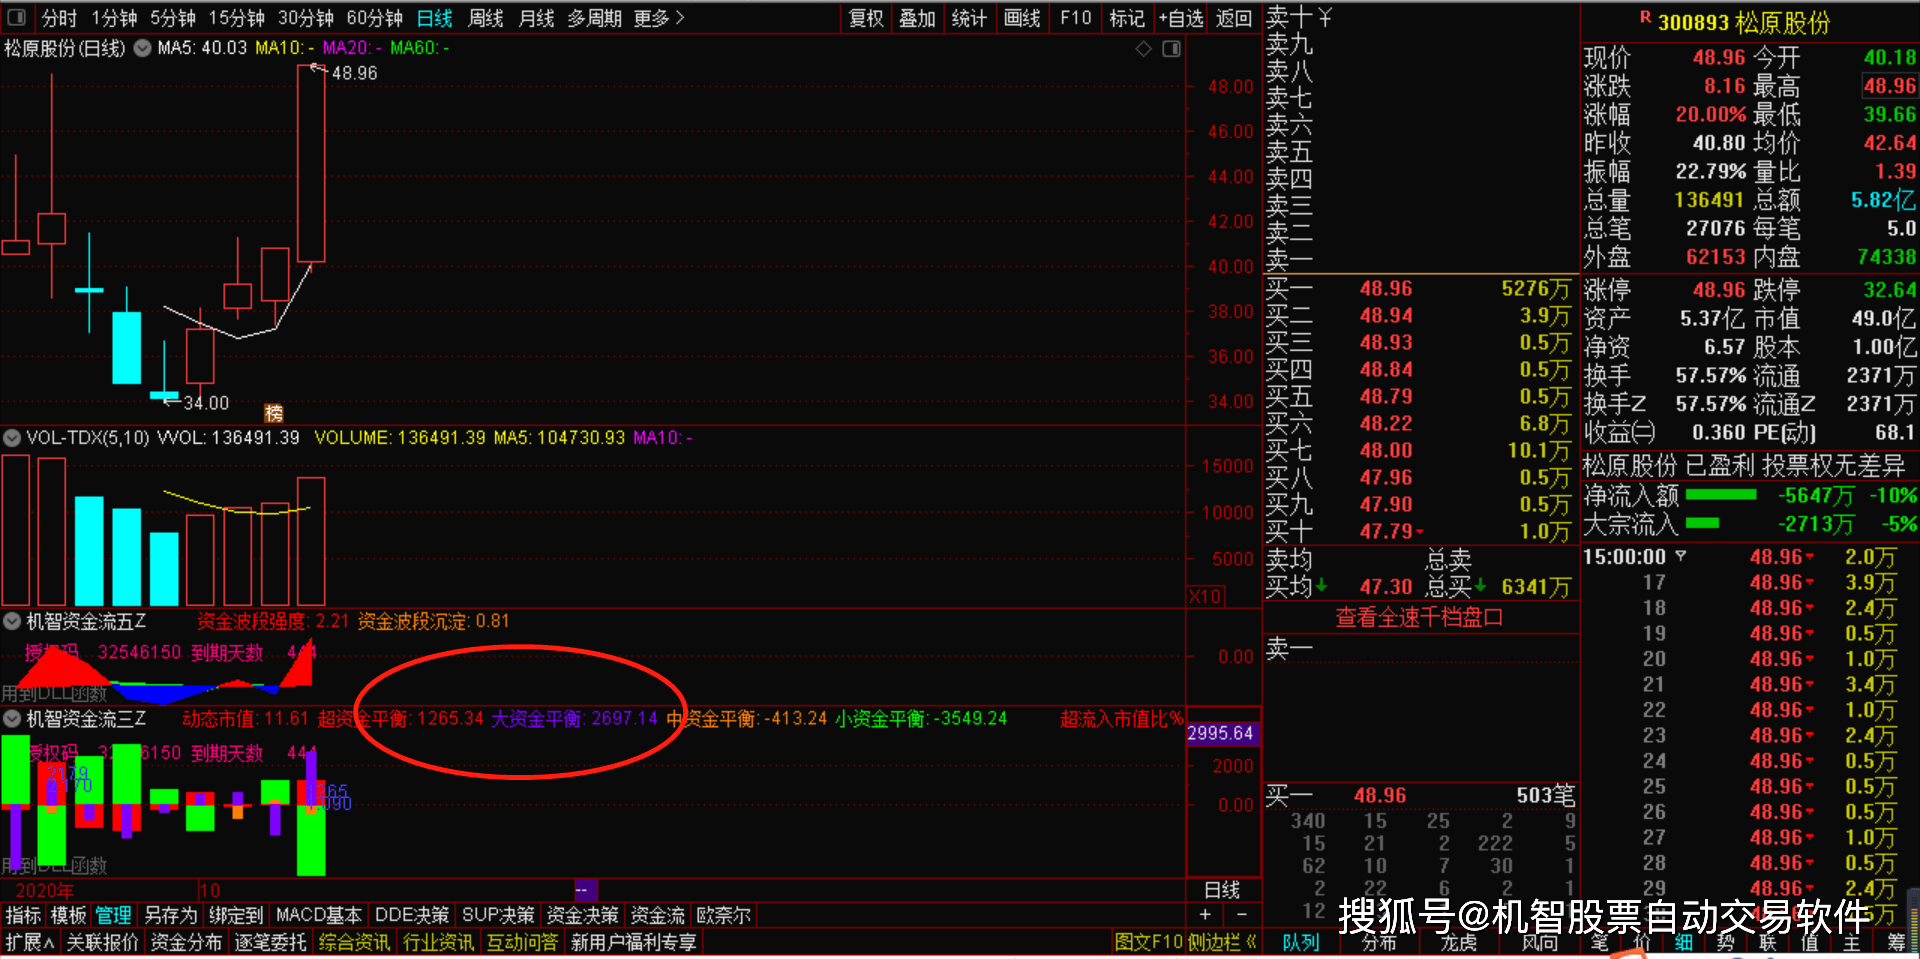The width and height of the screenshot is (1920, 959).
Task: Switch to 分时 intraday chart
Action: [x=59, y=18]
